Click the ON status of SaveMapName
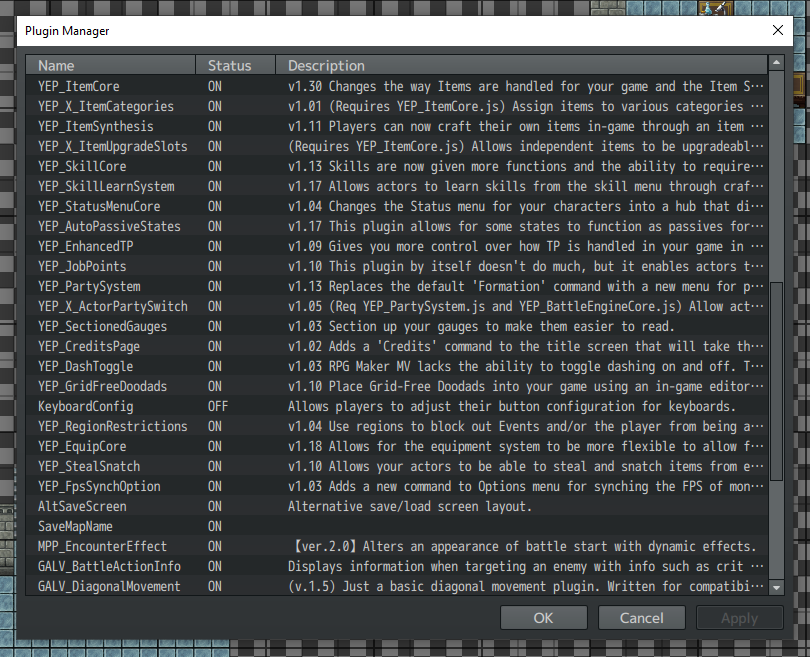 215,526
